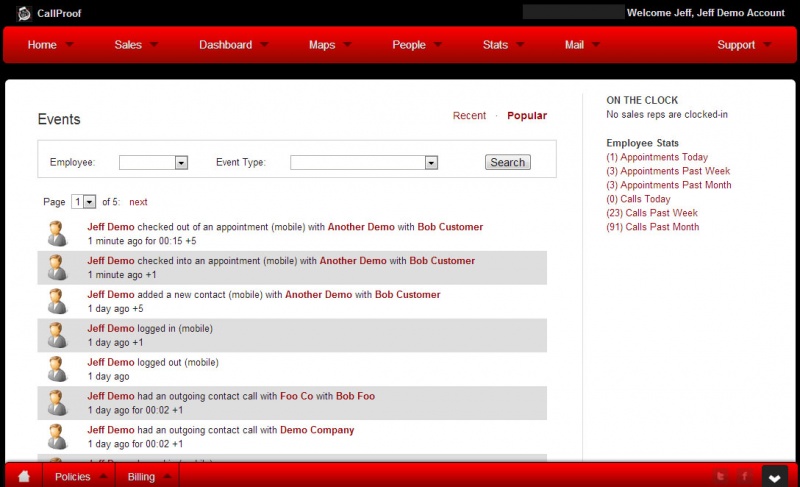Screen dimensions: 800x487
Task: Open the Sales menu
Action: tap(135, 45)
